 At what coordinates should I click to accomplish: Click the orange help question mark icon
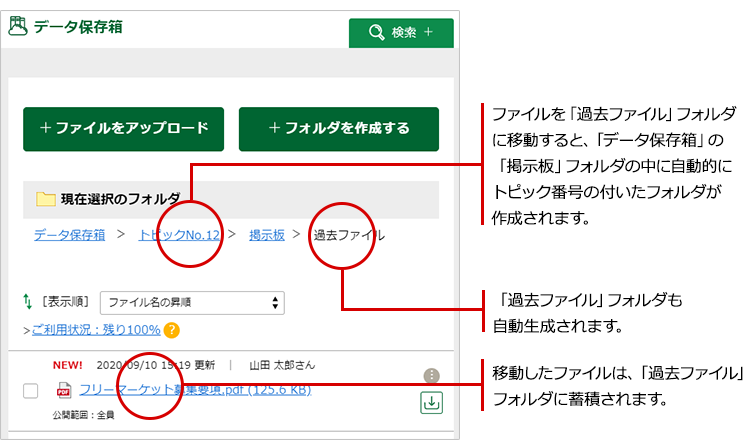click(x=172, y=329)
